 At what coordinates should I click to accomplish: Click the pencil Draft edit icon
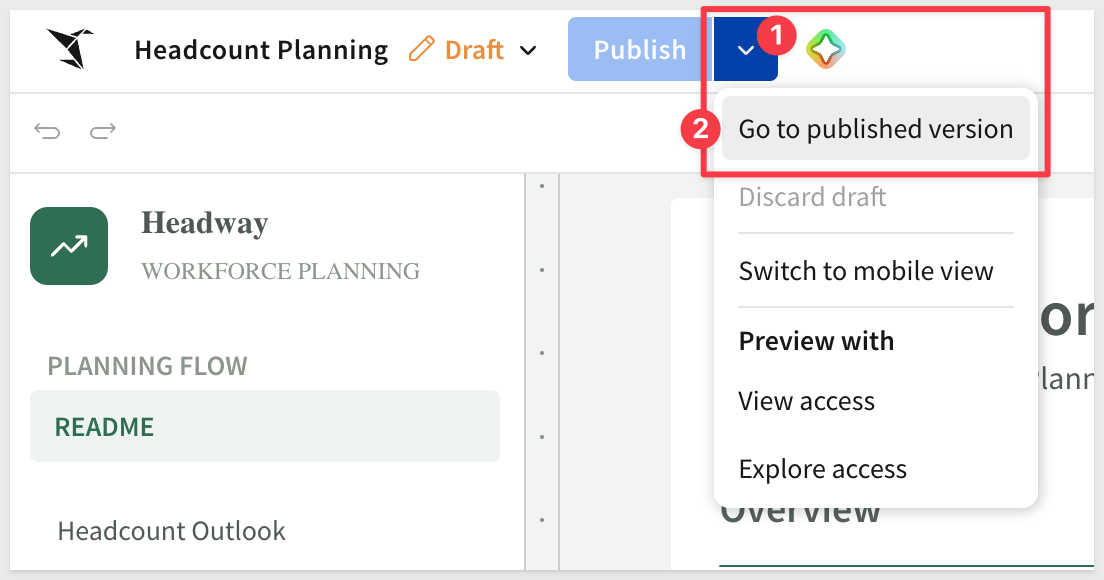421,49
